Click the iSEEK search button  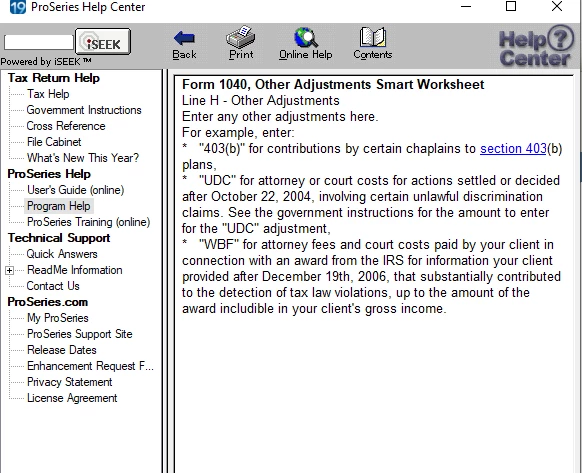tap(103, 42)
